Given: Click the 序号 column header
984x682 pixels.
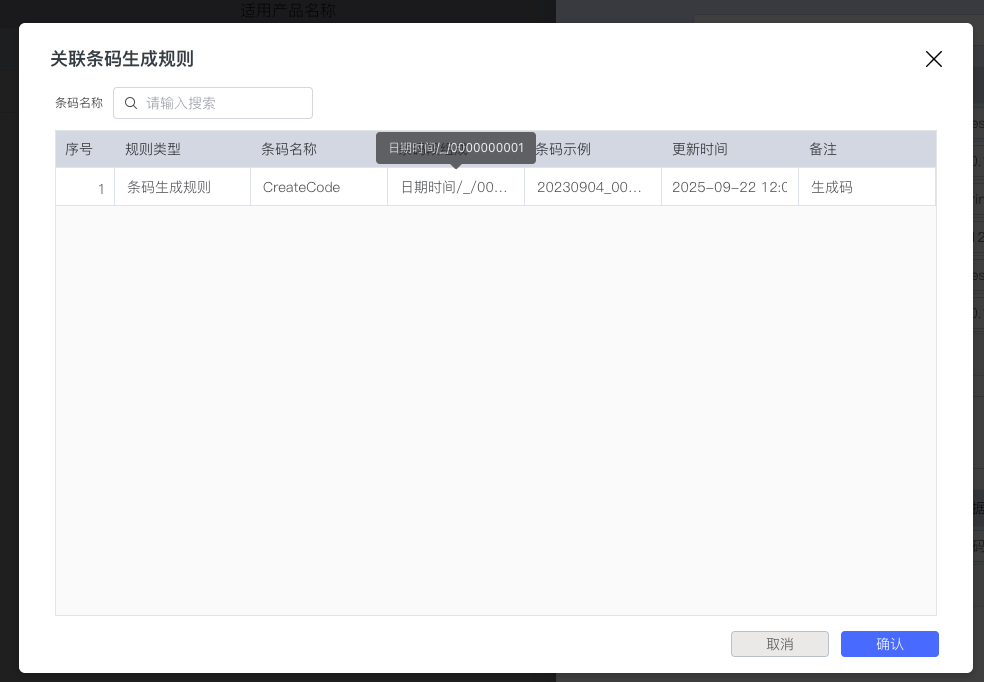Looking at the screenshot, I should [79, 149].
